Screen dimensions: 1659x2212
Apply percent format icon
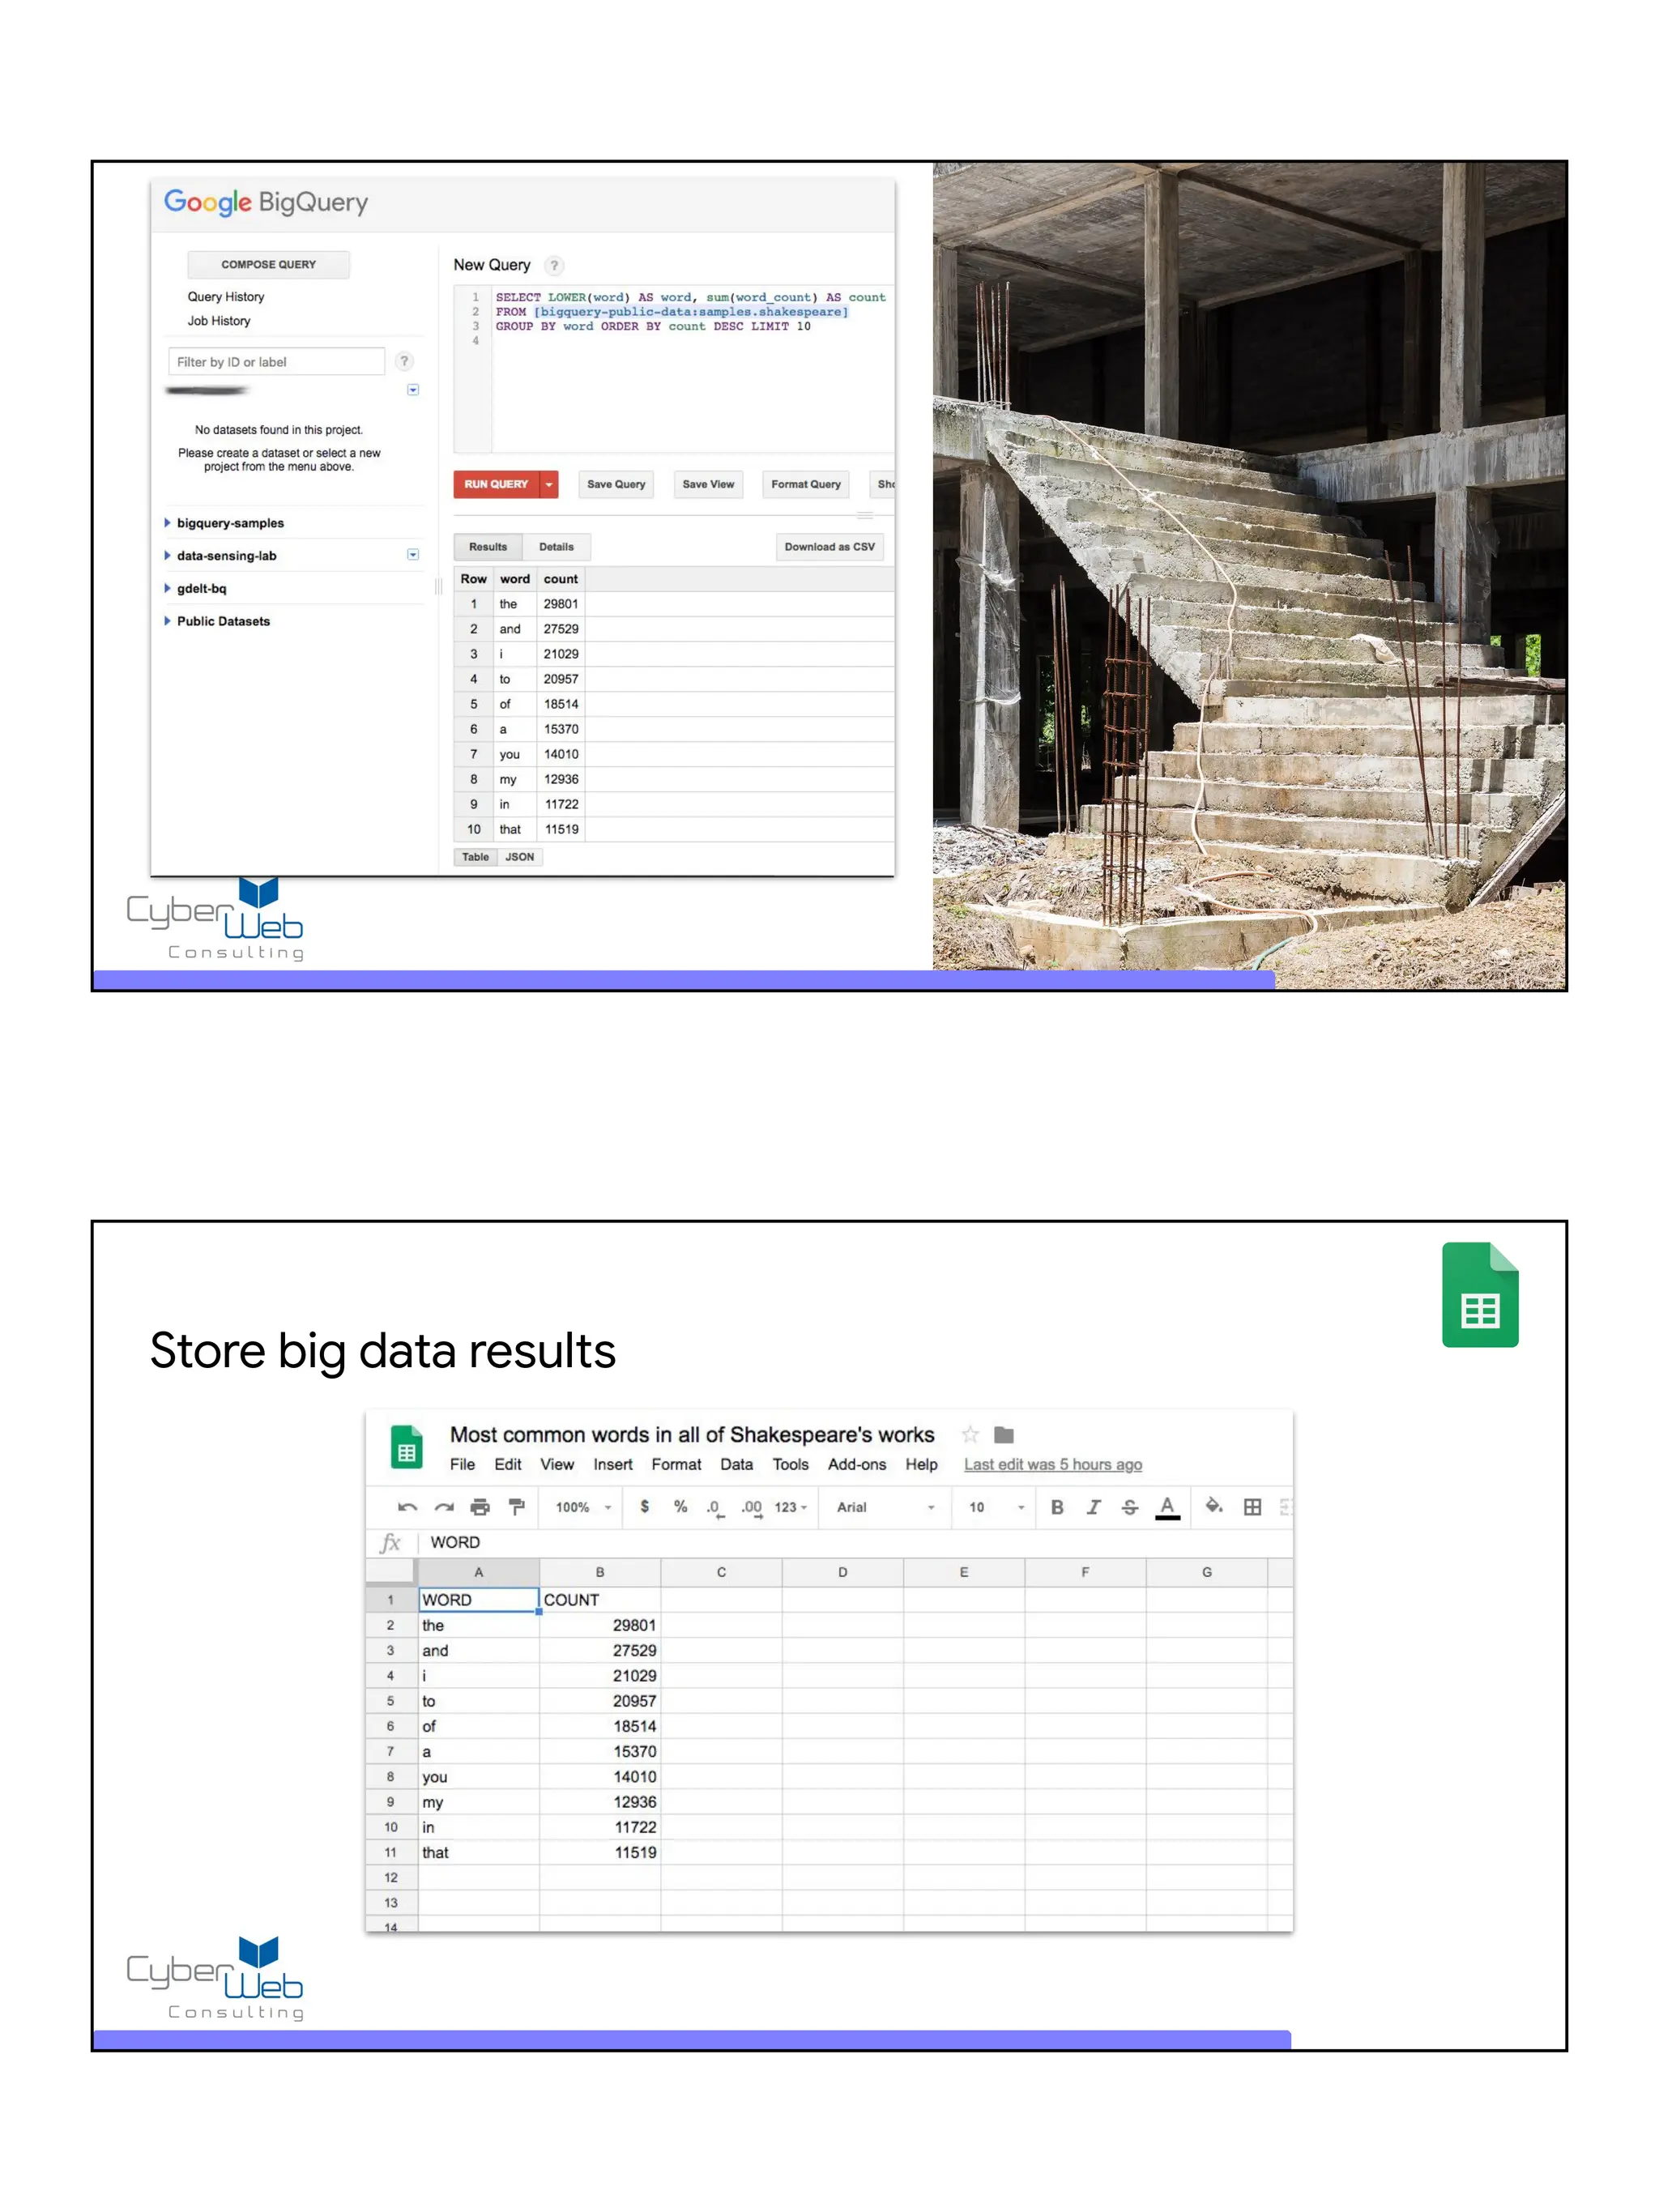(680, 1506)
